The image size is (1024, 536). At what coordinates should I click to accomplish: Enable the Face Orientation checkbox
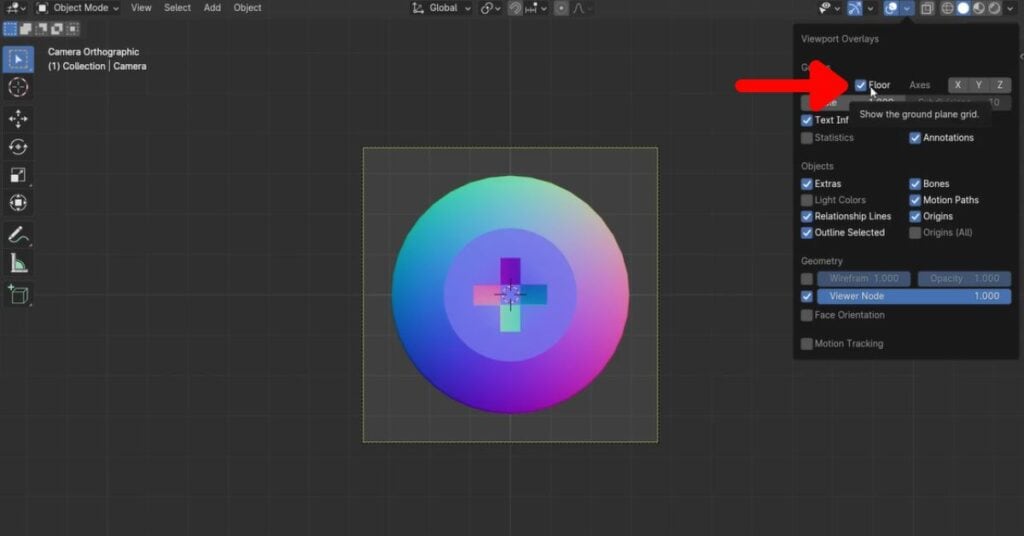point(807,315)
